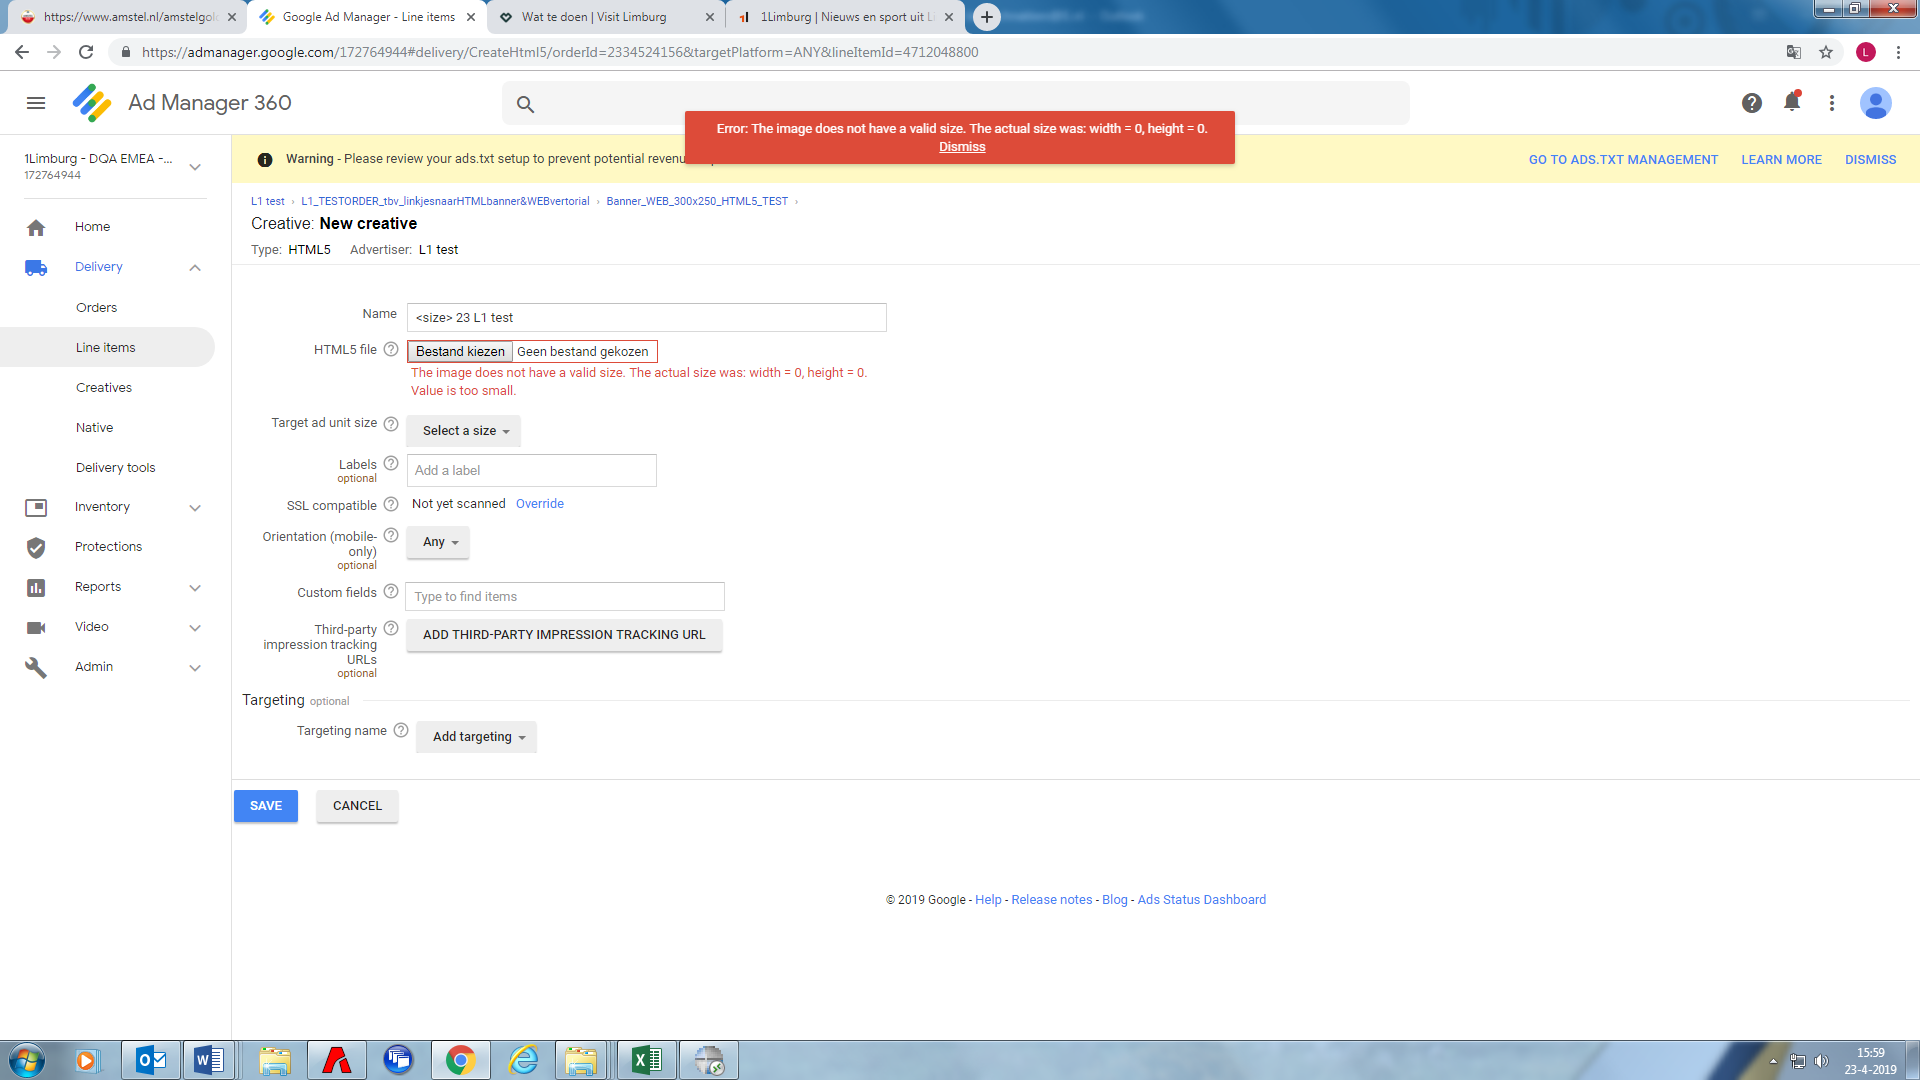Switch to Visit Limburg browser tab
Image resolution: width=1920 pixels, height=1080 pixels.
point(607,17)
